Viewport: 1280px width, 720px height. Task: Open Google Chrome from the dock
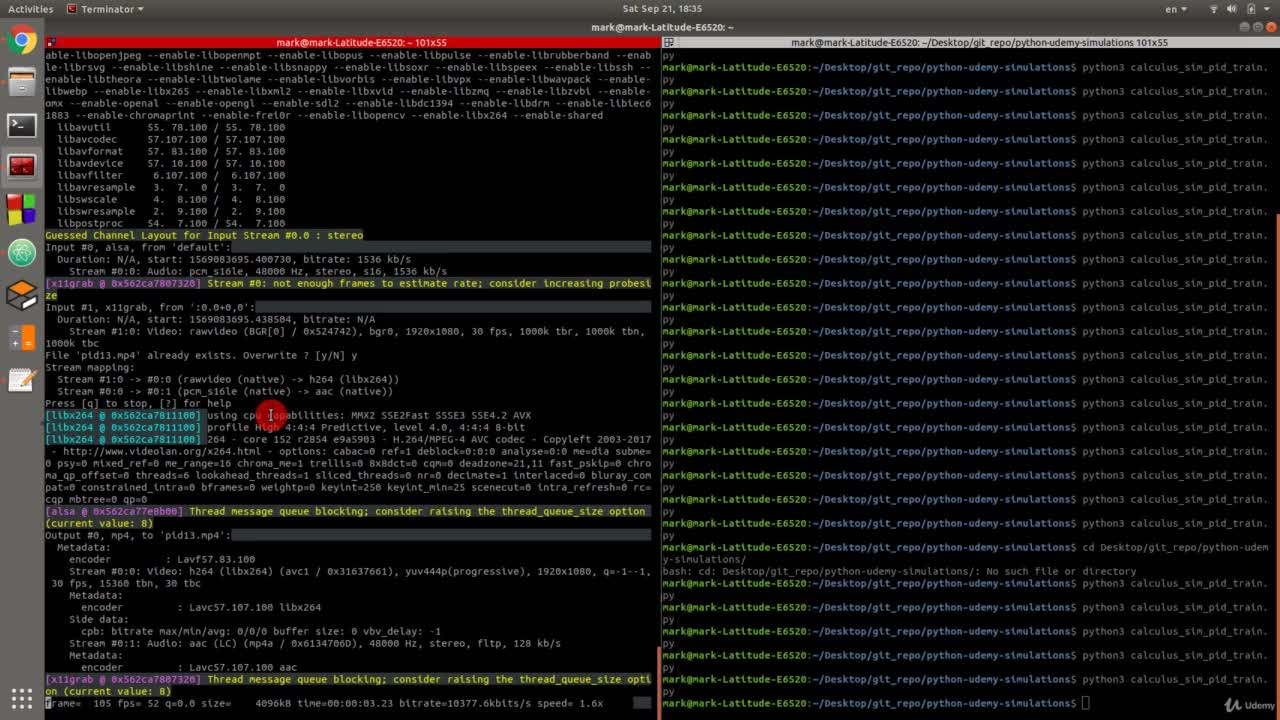[22, 41]
